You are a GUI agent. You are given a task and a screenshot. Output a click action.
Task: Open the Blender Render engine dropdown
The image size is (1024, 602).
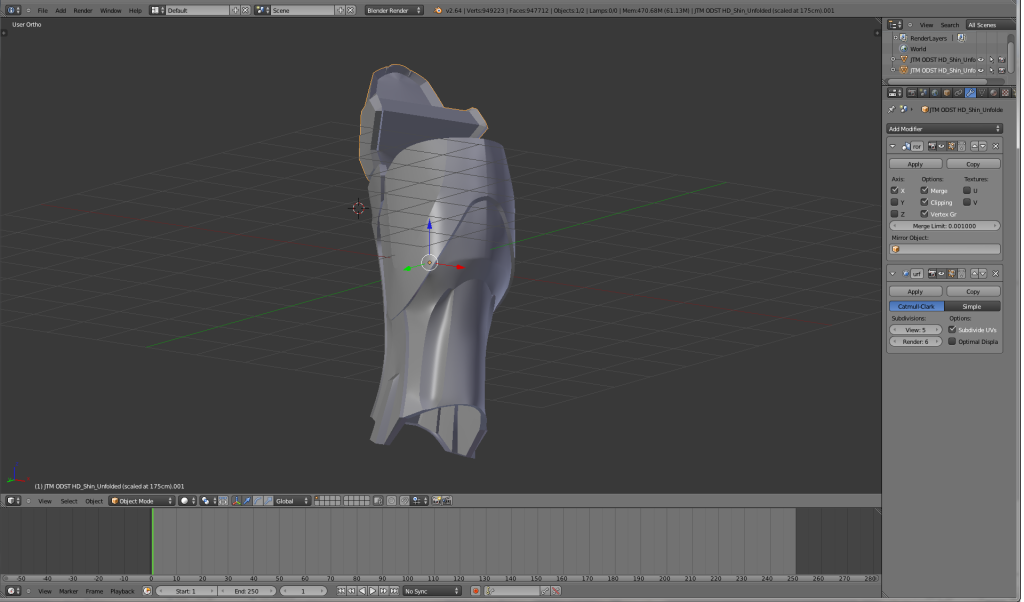394,10
